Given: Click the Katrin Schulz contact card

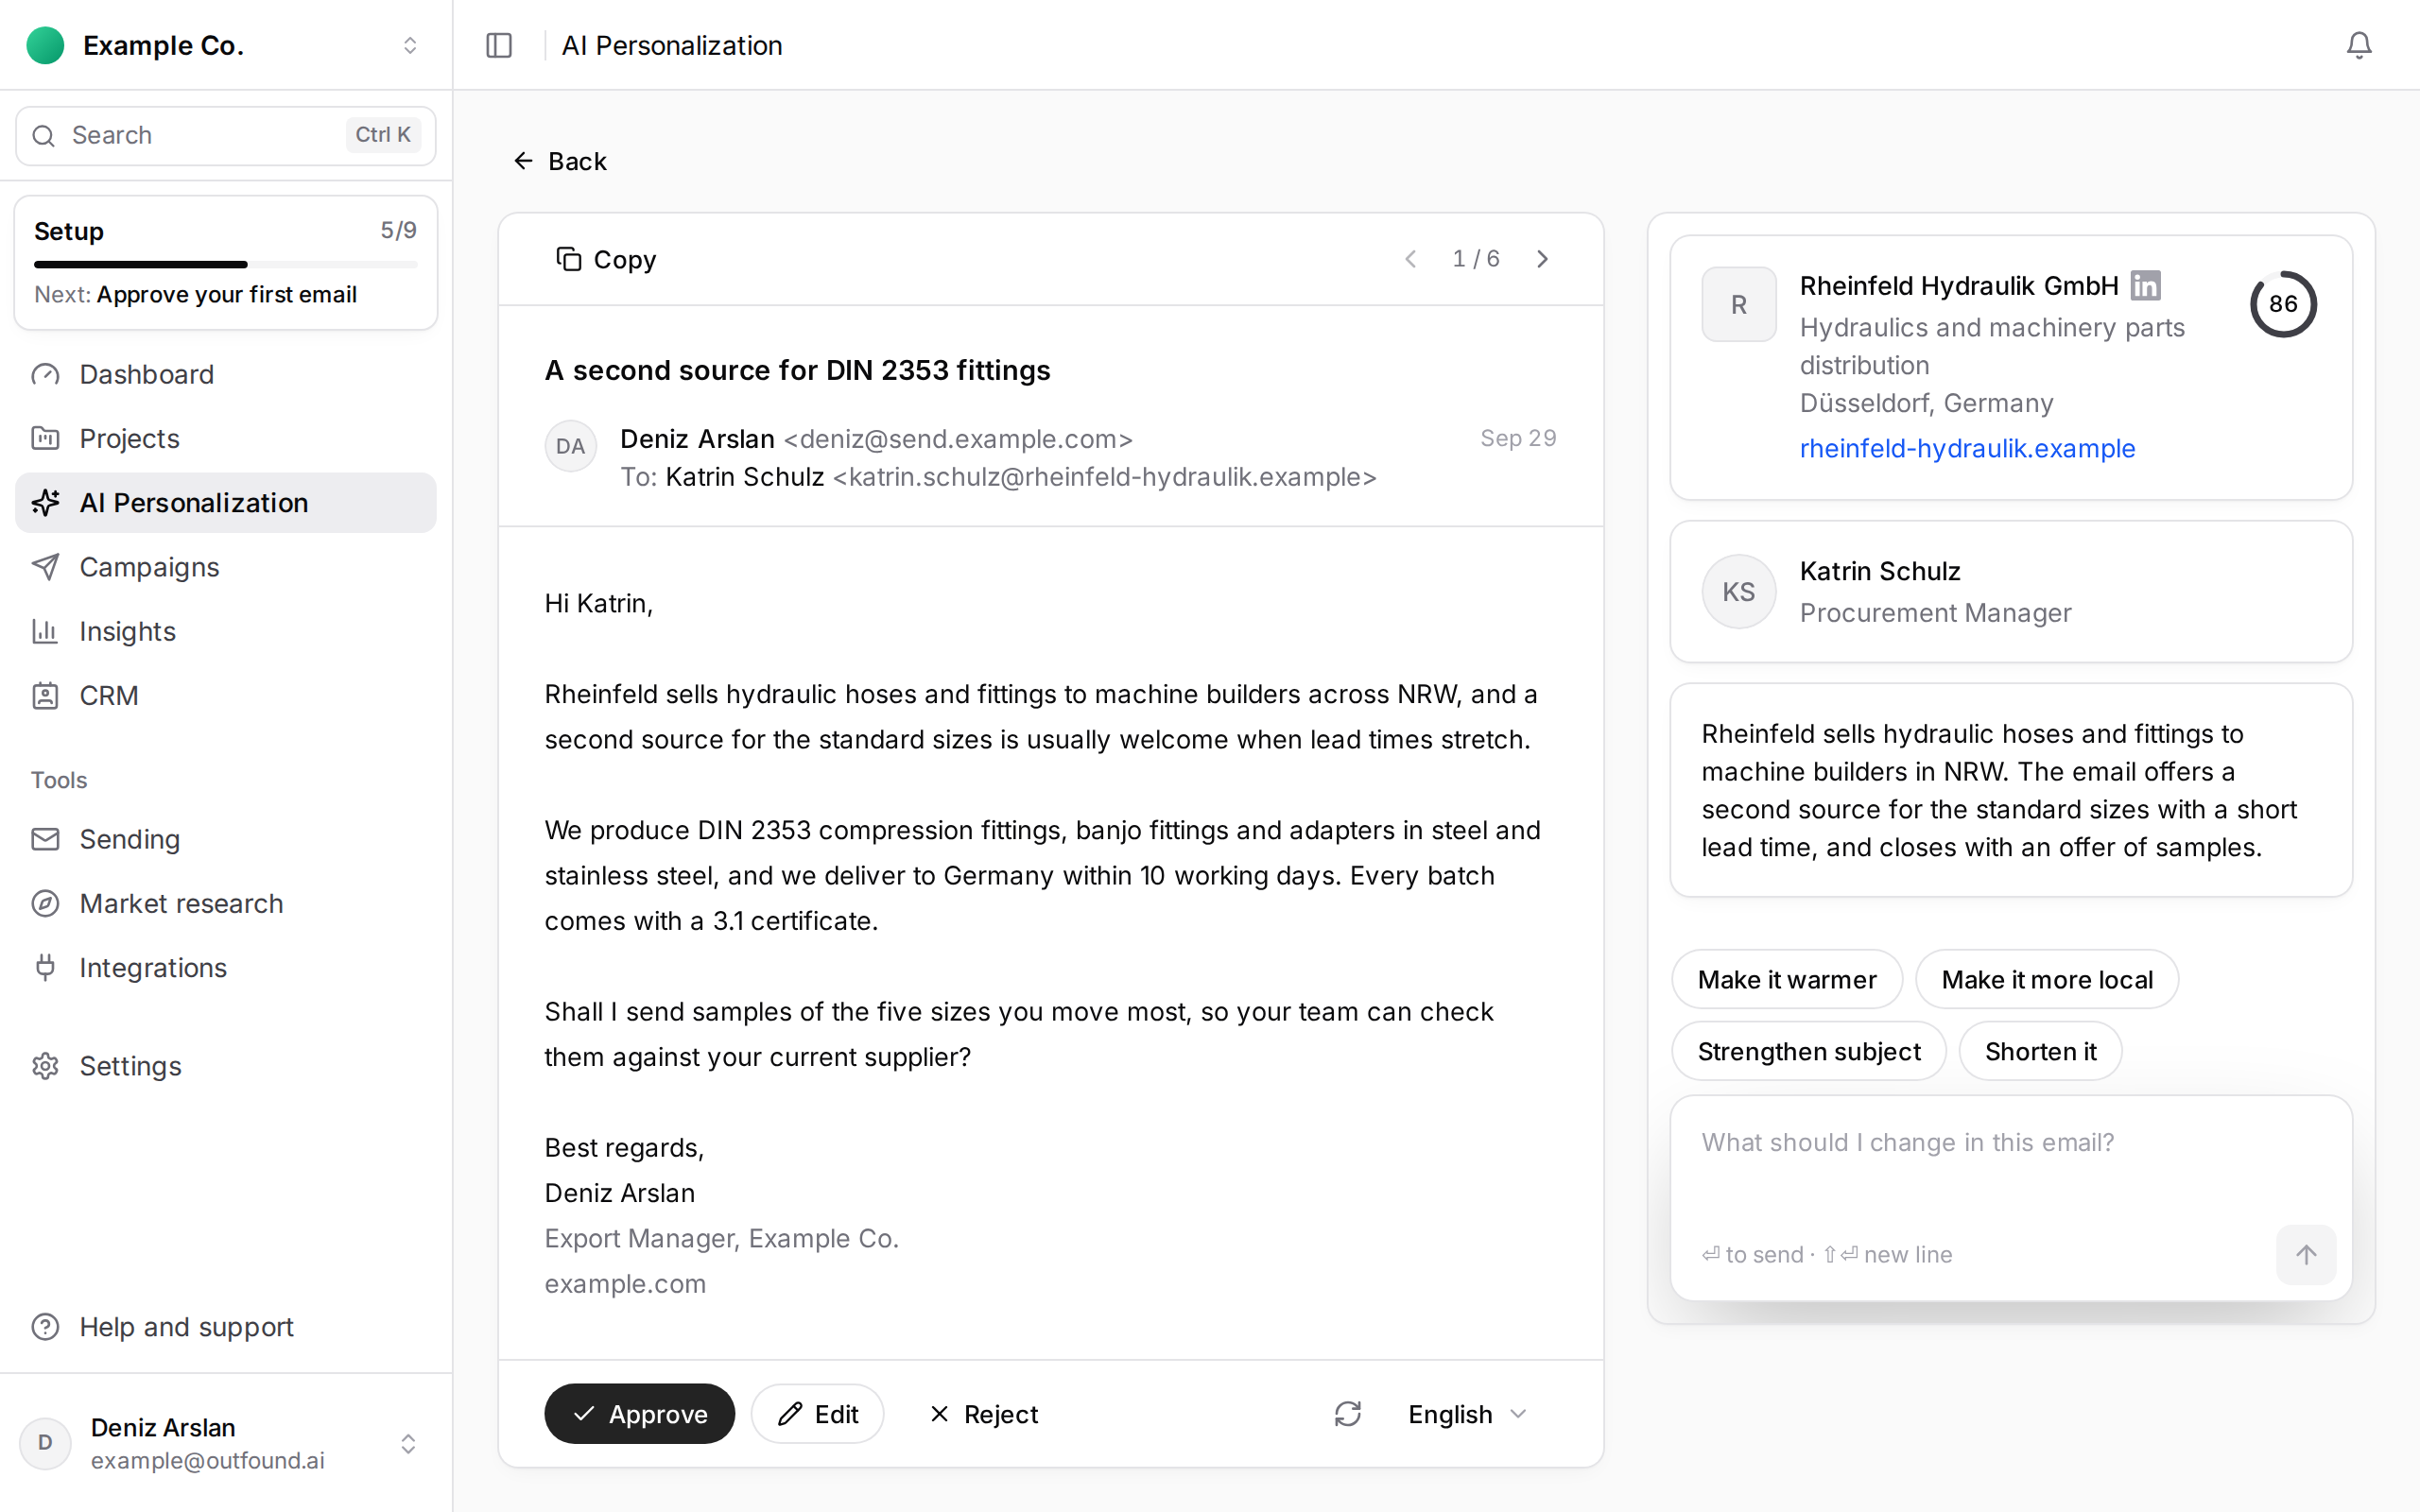Looking at the screenshot, I should click(x=2010, y=591).
